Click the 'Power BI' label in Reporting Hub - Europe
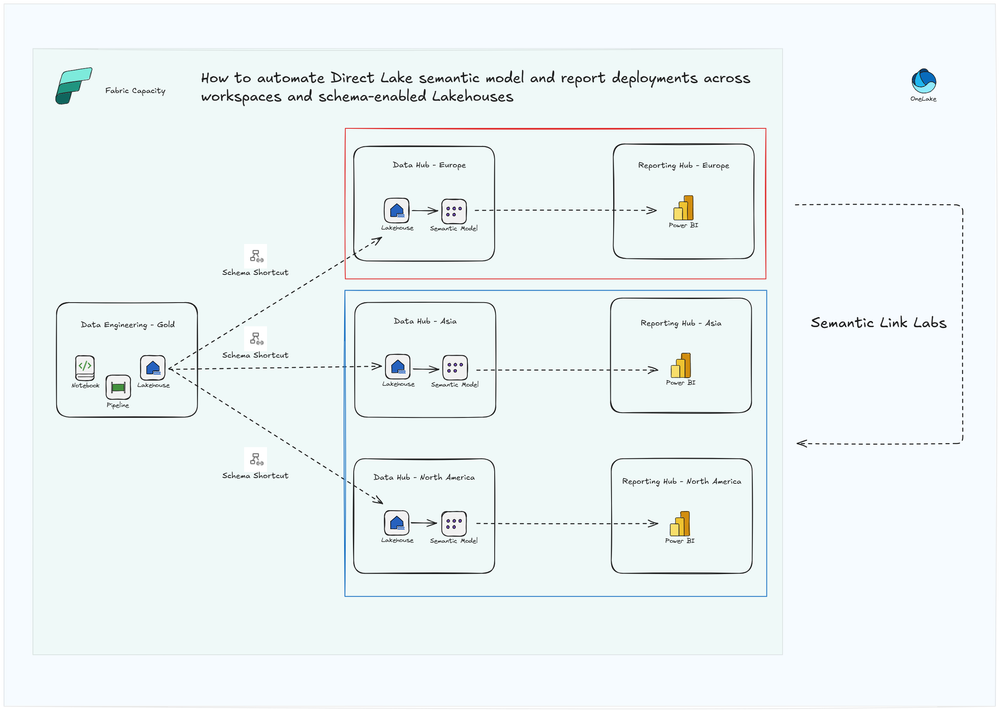This screenshot has height=710, width=999. pyautogui.click(x=683, y=225)
